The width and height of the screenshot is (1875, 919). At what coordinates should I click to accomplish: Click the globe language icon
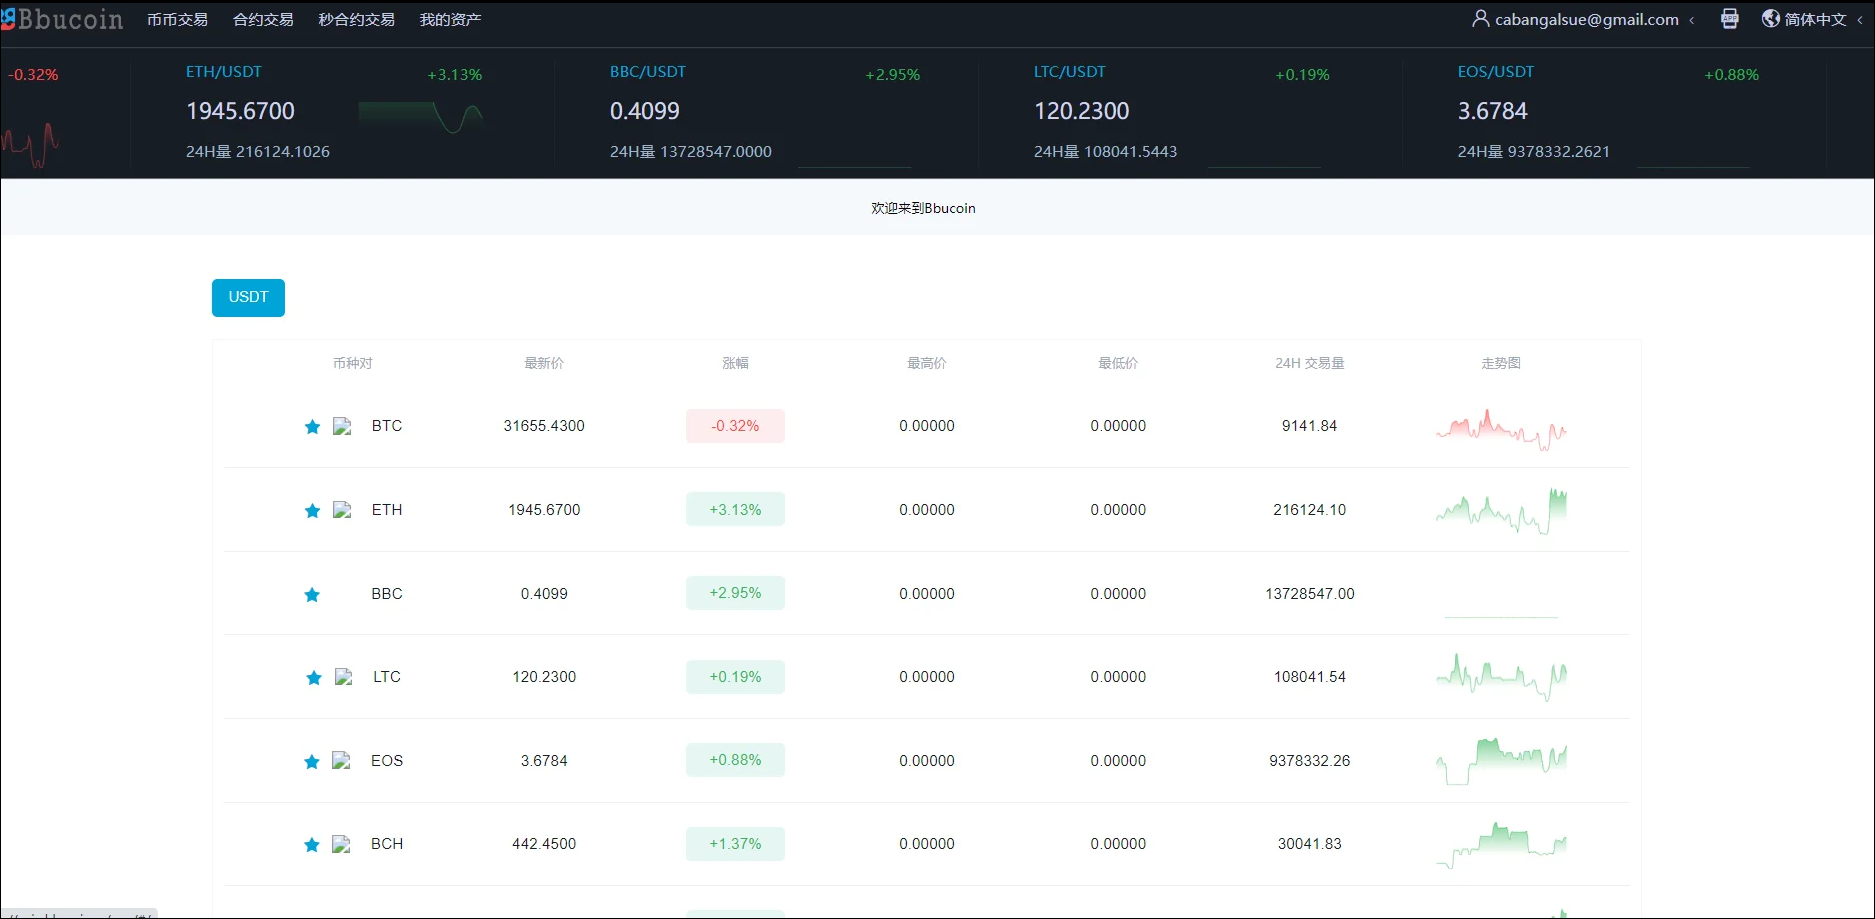coord(1771,19)
